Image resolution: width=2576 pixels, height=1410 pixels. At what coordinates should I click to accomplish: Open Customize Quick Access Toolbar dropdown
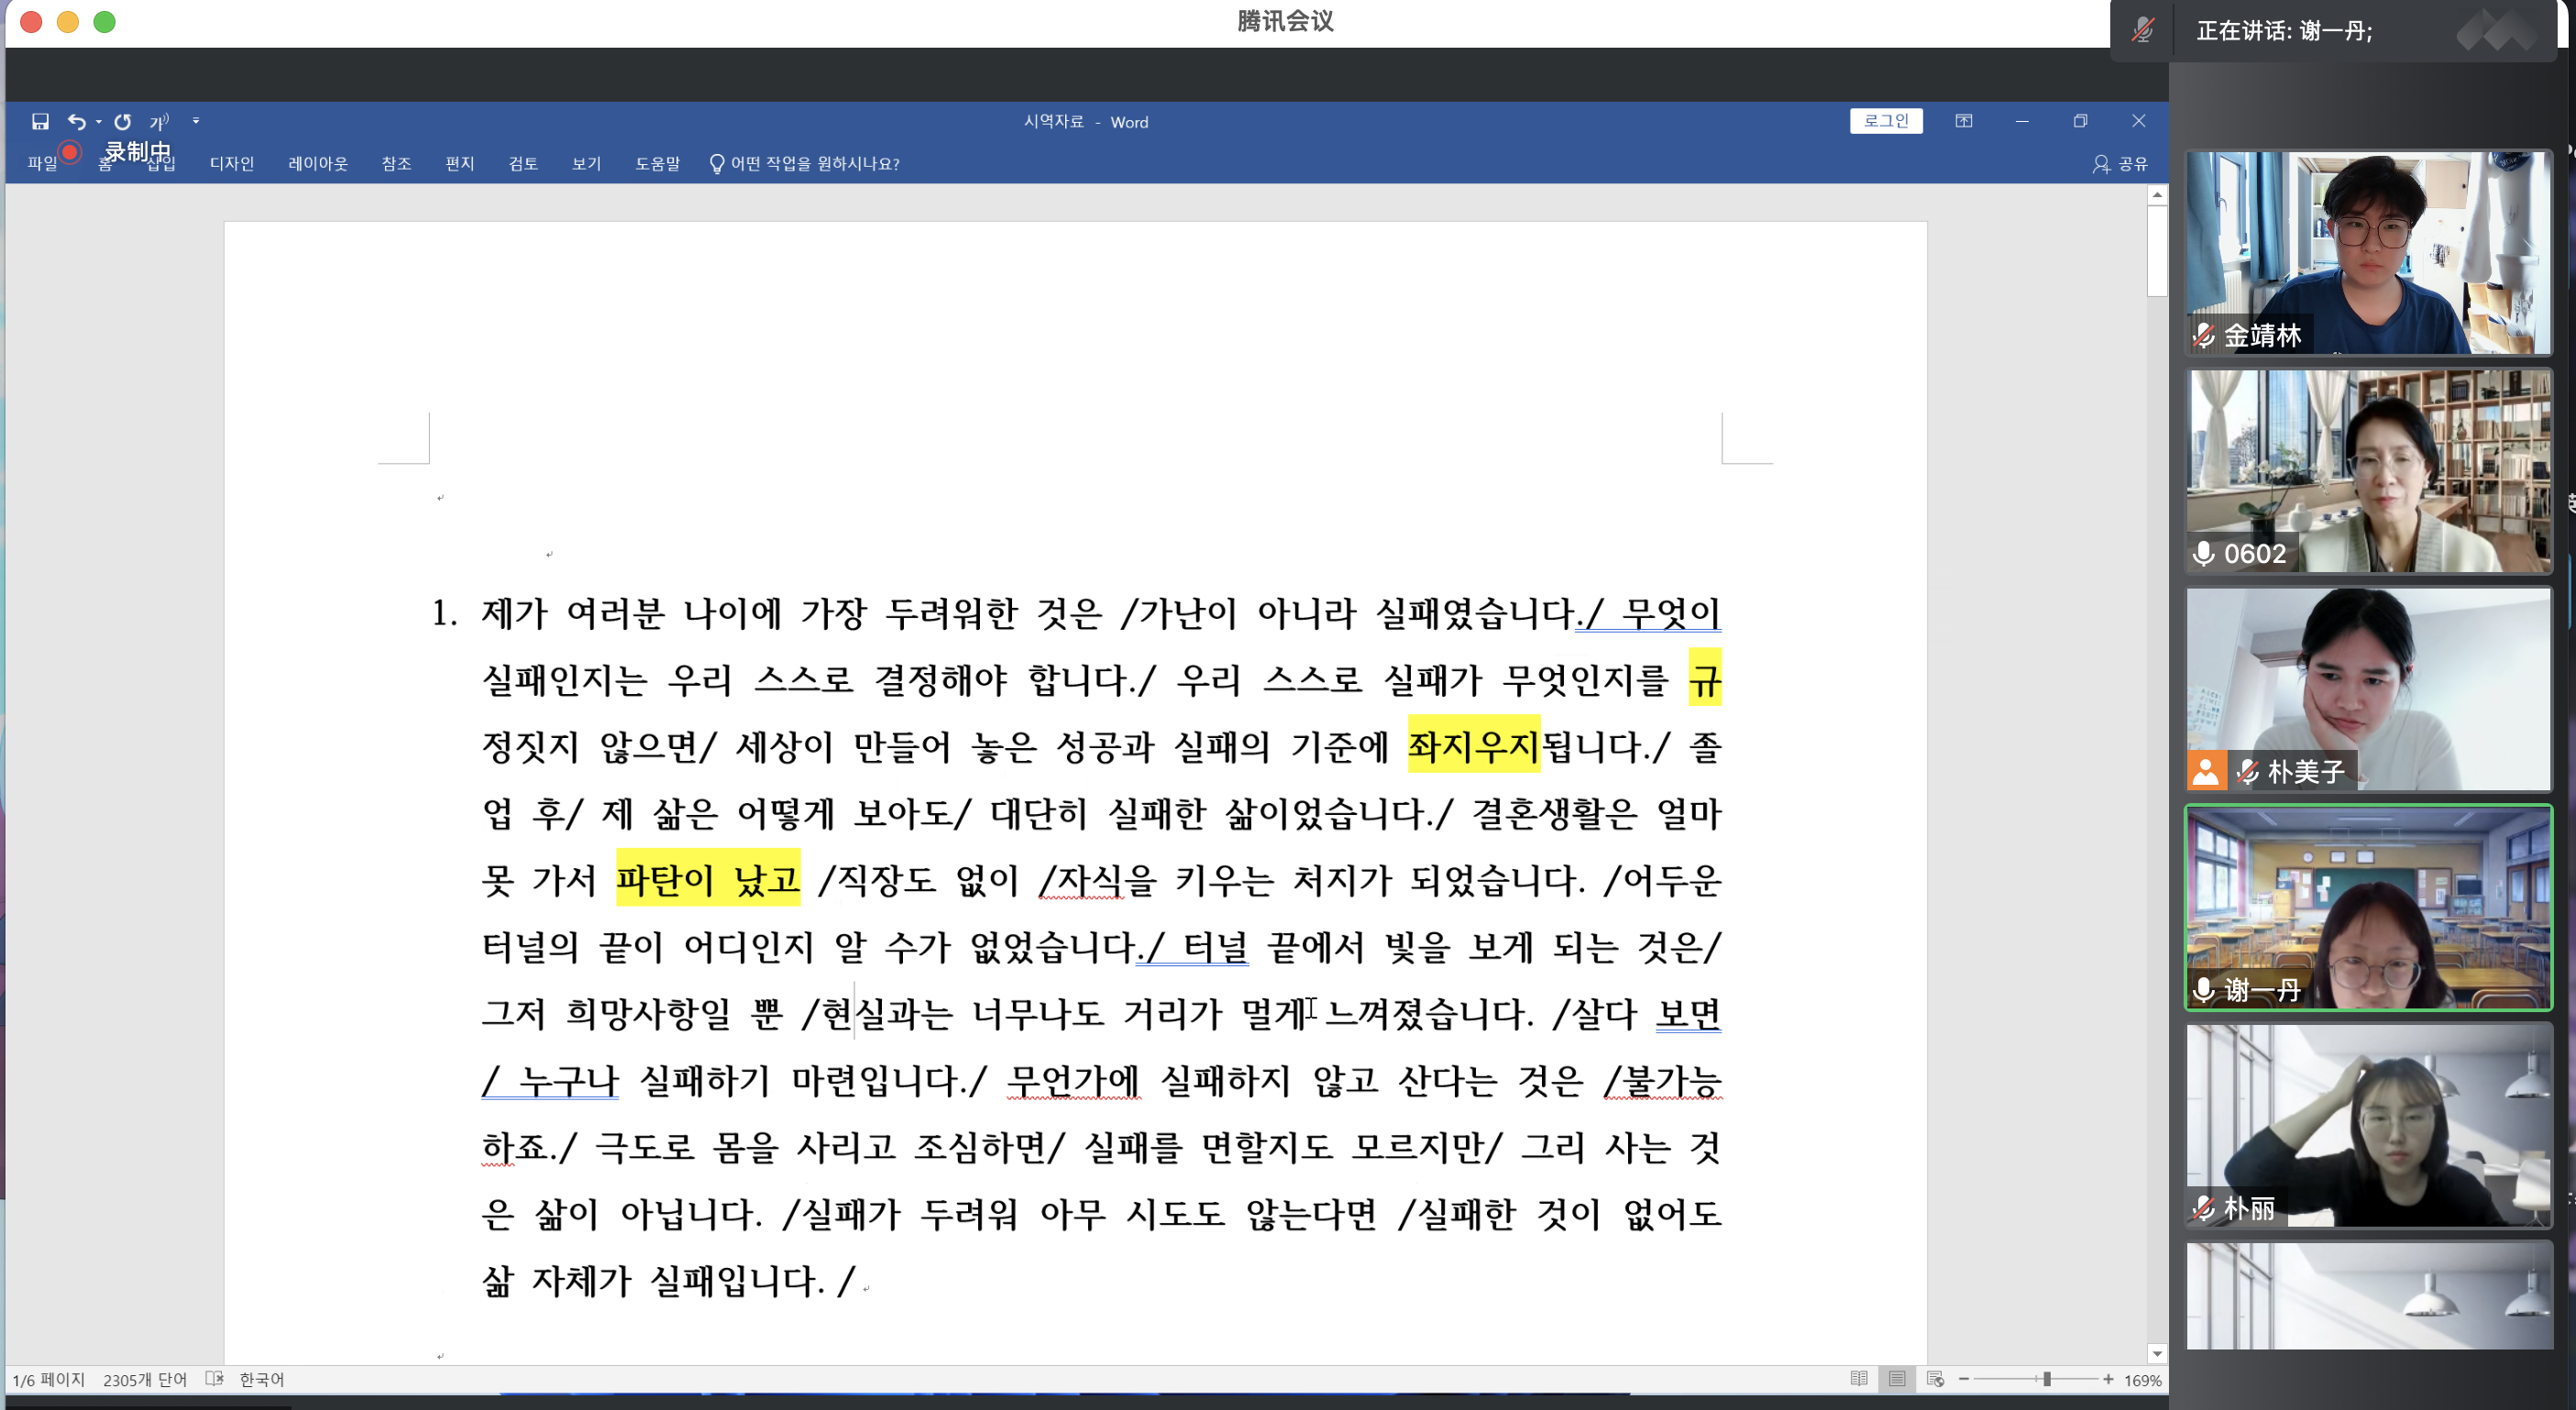[196, 121]
